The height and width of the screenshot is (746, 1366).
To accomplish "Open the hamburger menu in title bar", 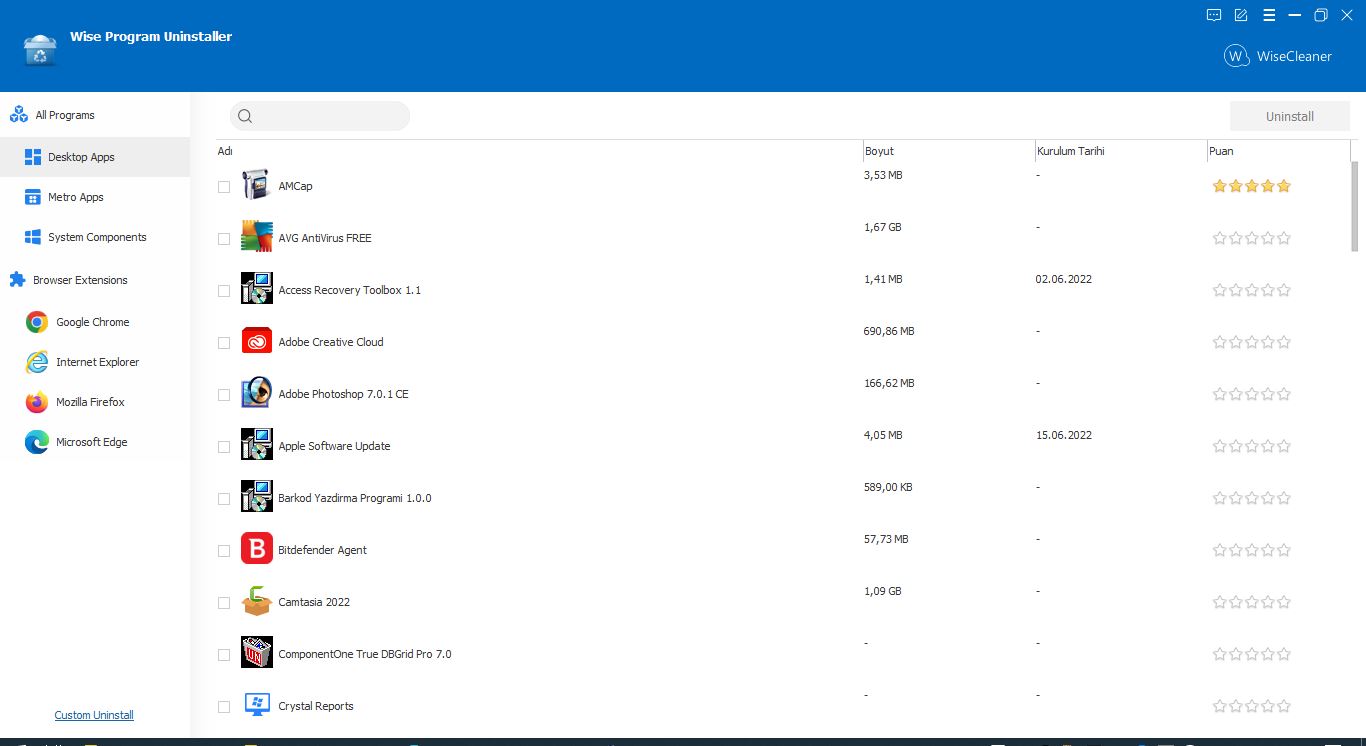I will tap(1269, 15).
